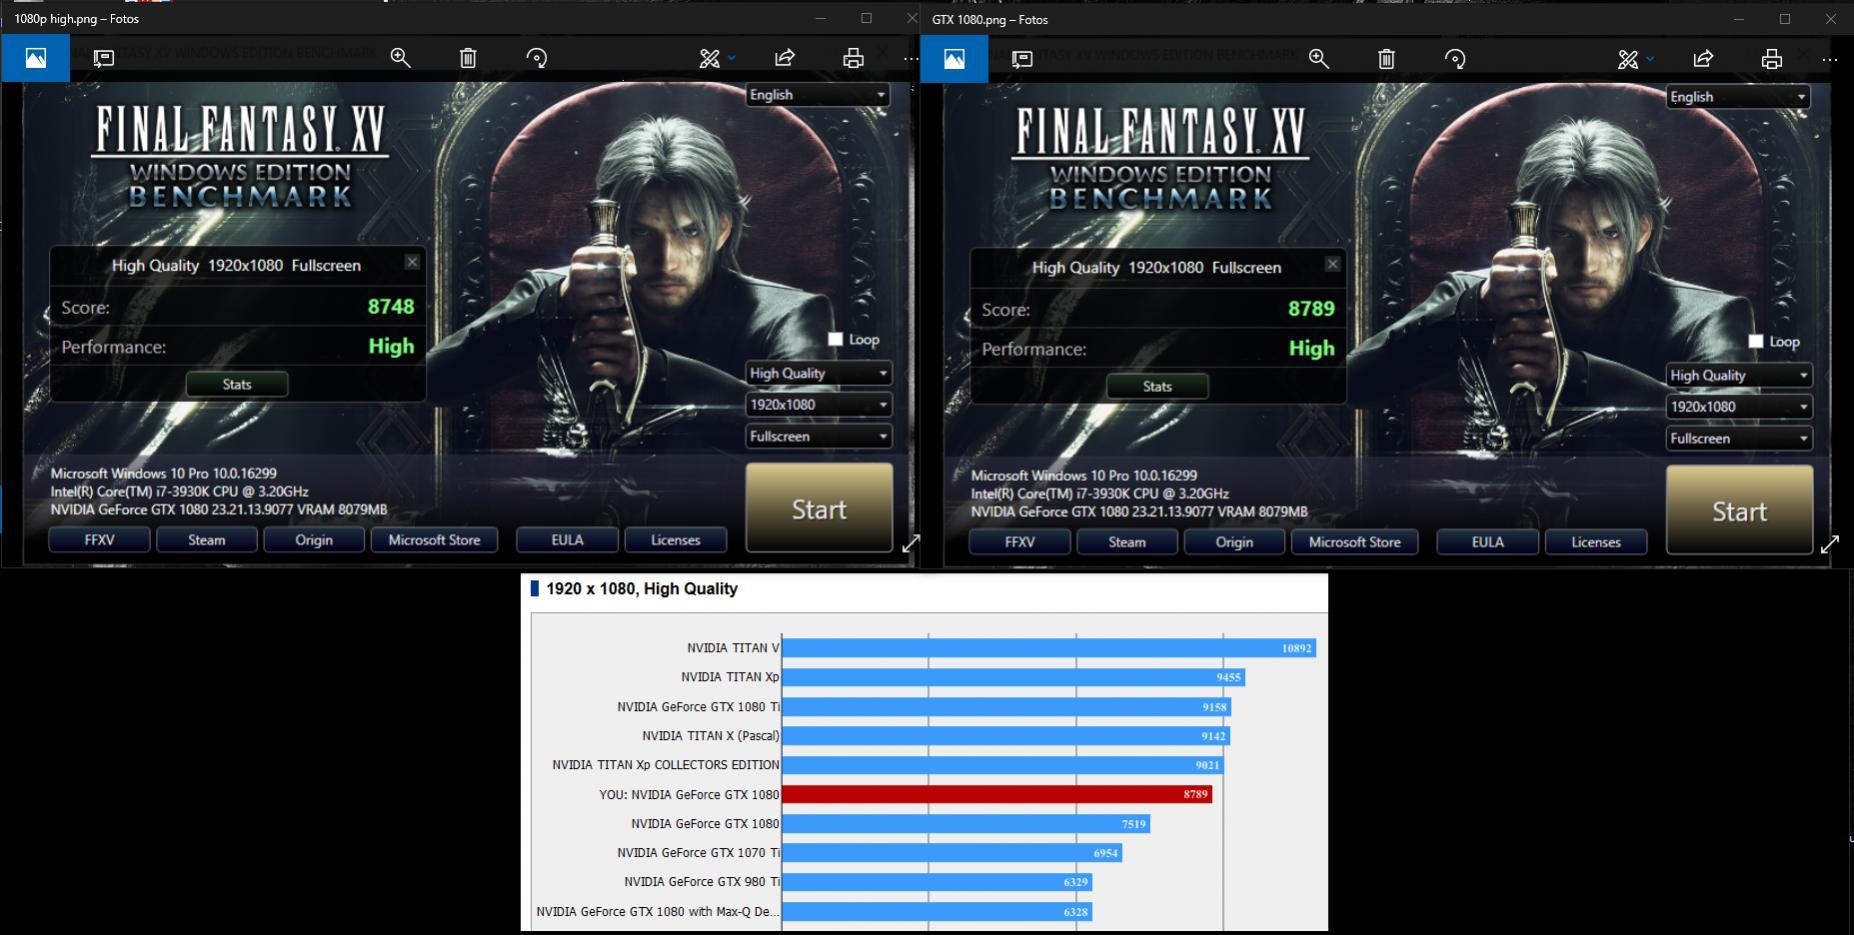
Task: Click Origin button in left benchmark
Action: [x=314, y=540]
